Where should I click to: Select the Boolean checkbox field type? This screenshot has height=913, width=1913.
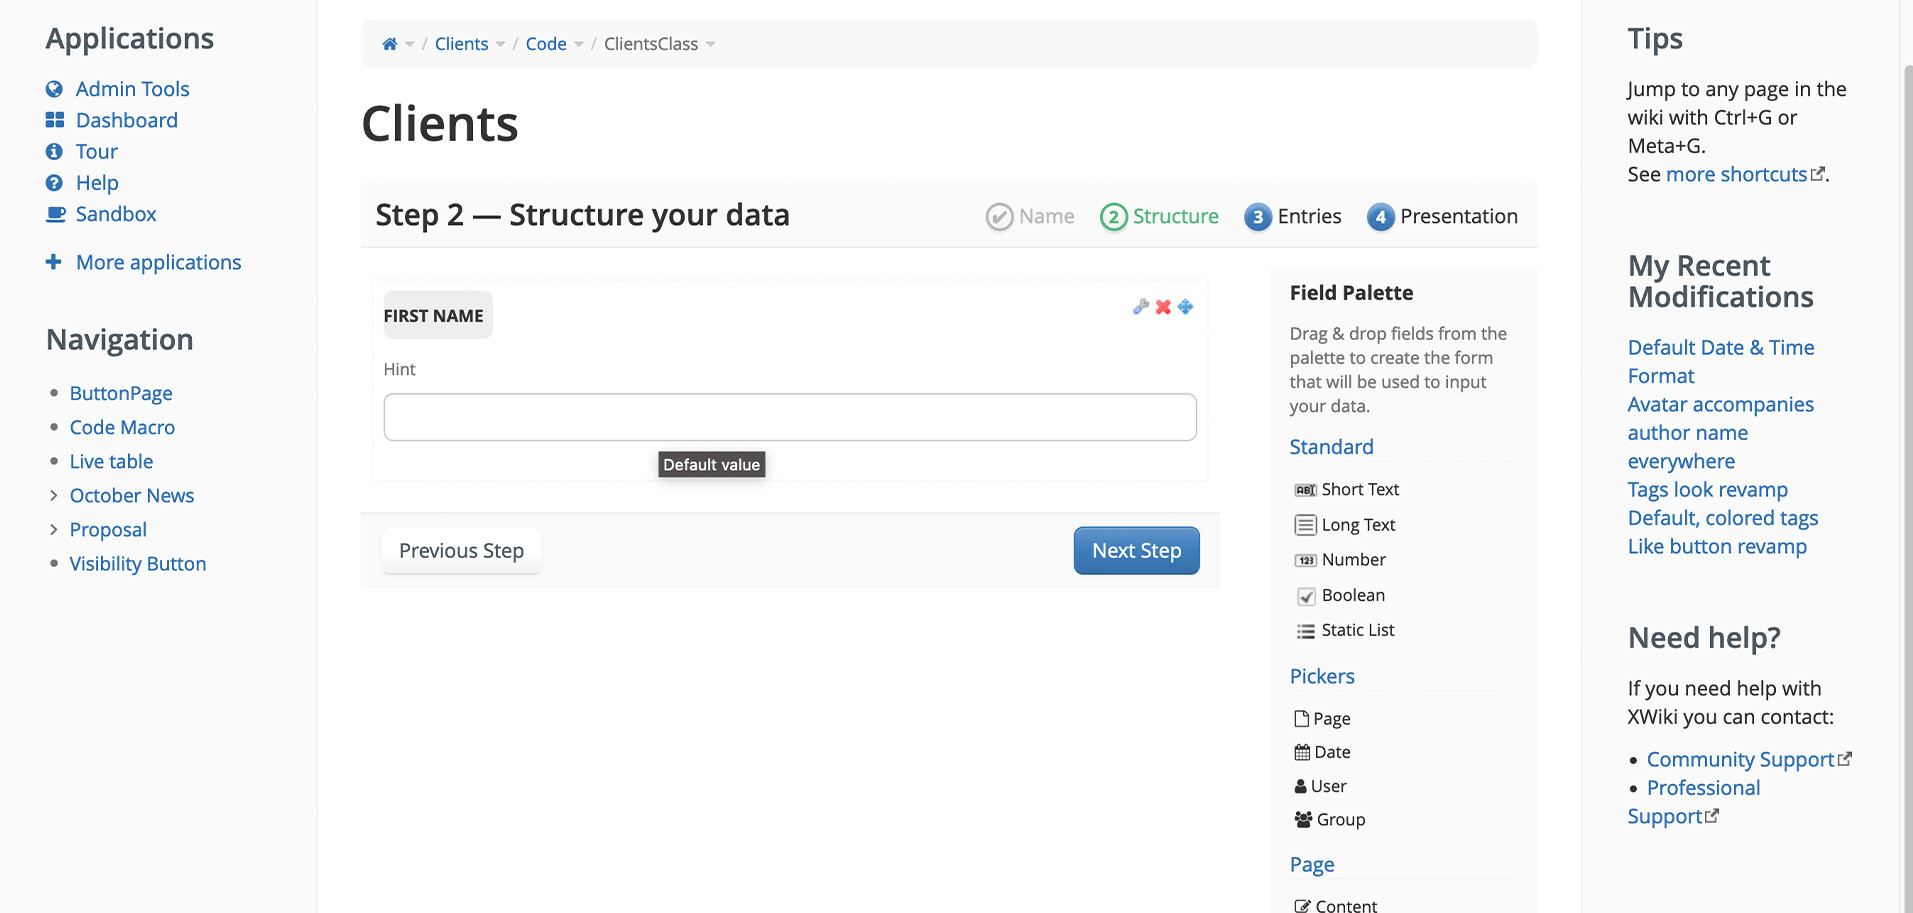1306,596
